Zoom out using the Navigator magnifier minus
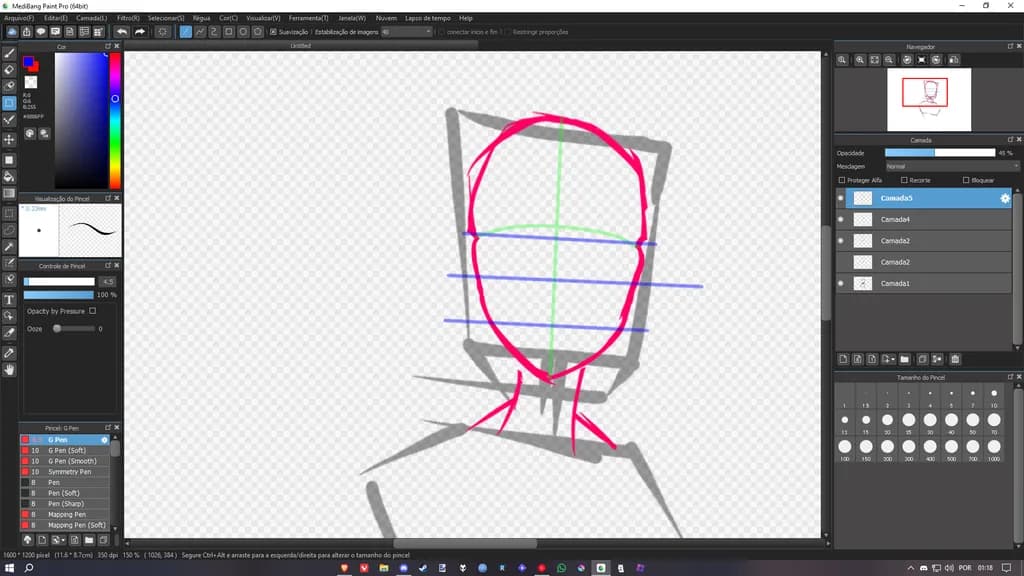 [889, 60]
